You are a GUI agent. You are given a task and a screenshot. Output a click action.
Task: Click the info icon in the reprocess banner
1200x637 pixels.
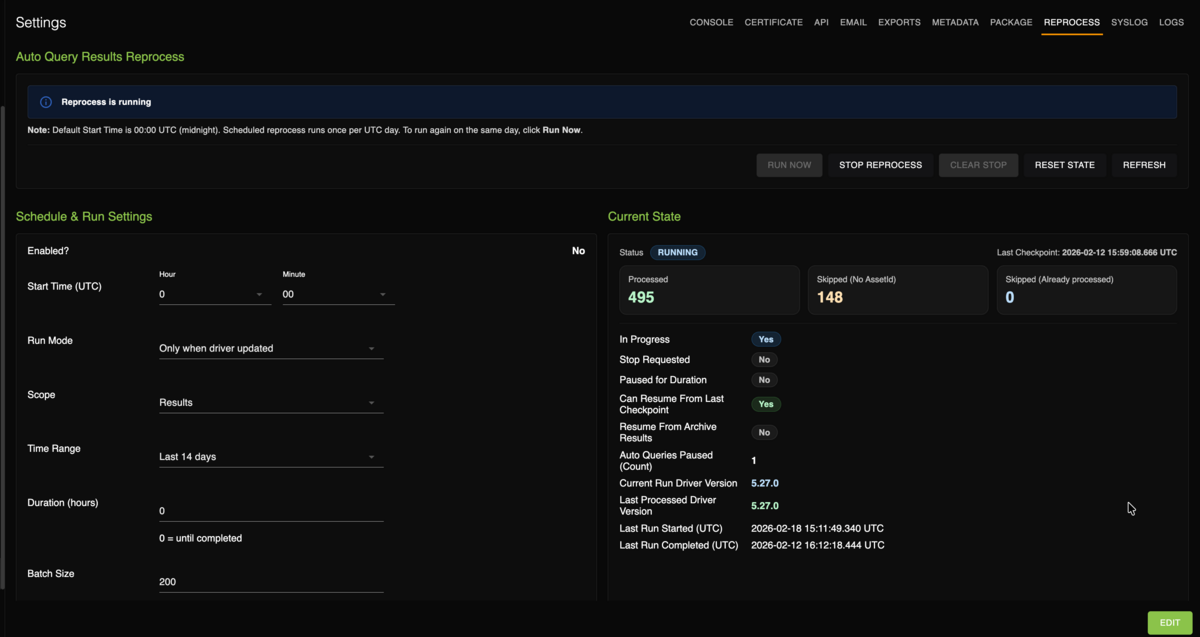[45, 102]
